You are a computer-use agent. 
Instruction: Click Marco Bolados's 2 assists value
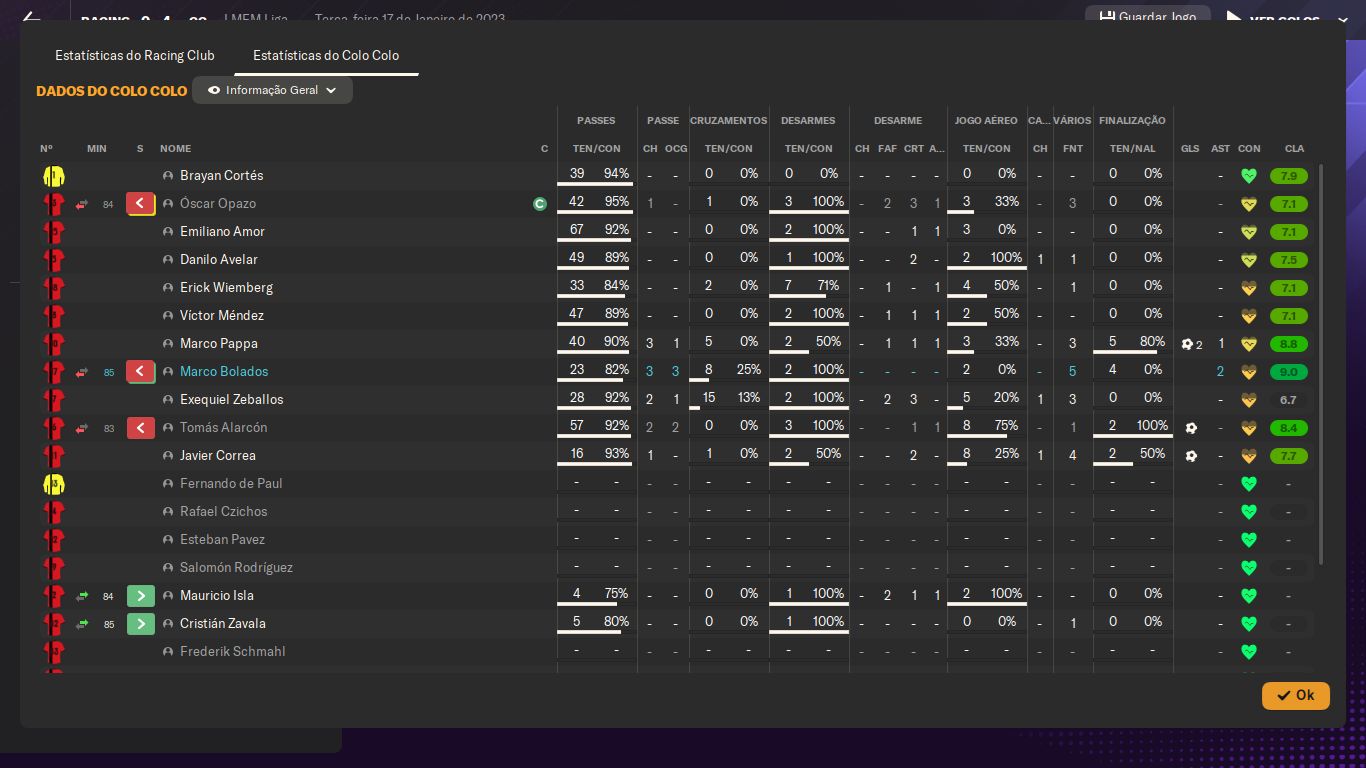[x=1220, y=372]
